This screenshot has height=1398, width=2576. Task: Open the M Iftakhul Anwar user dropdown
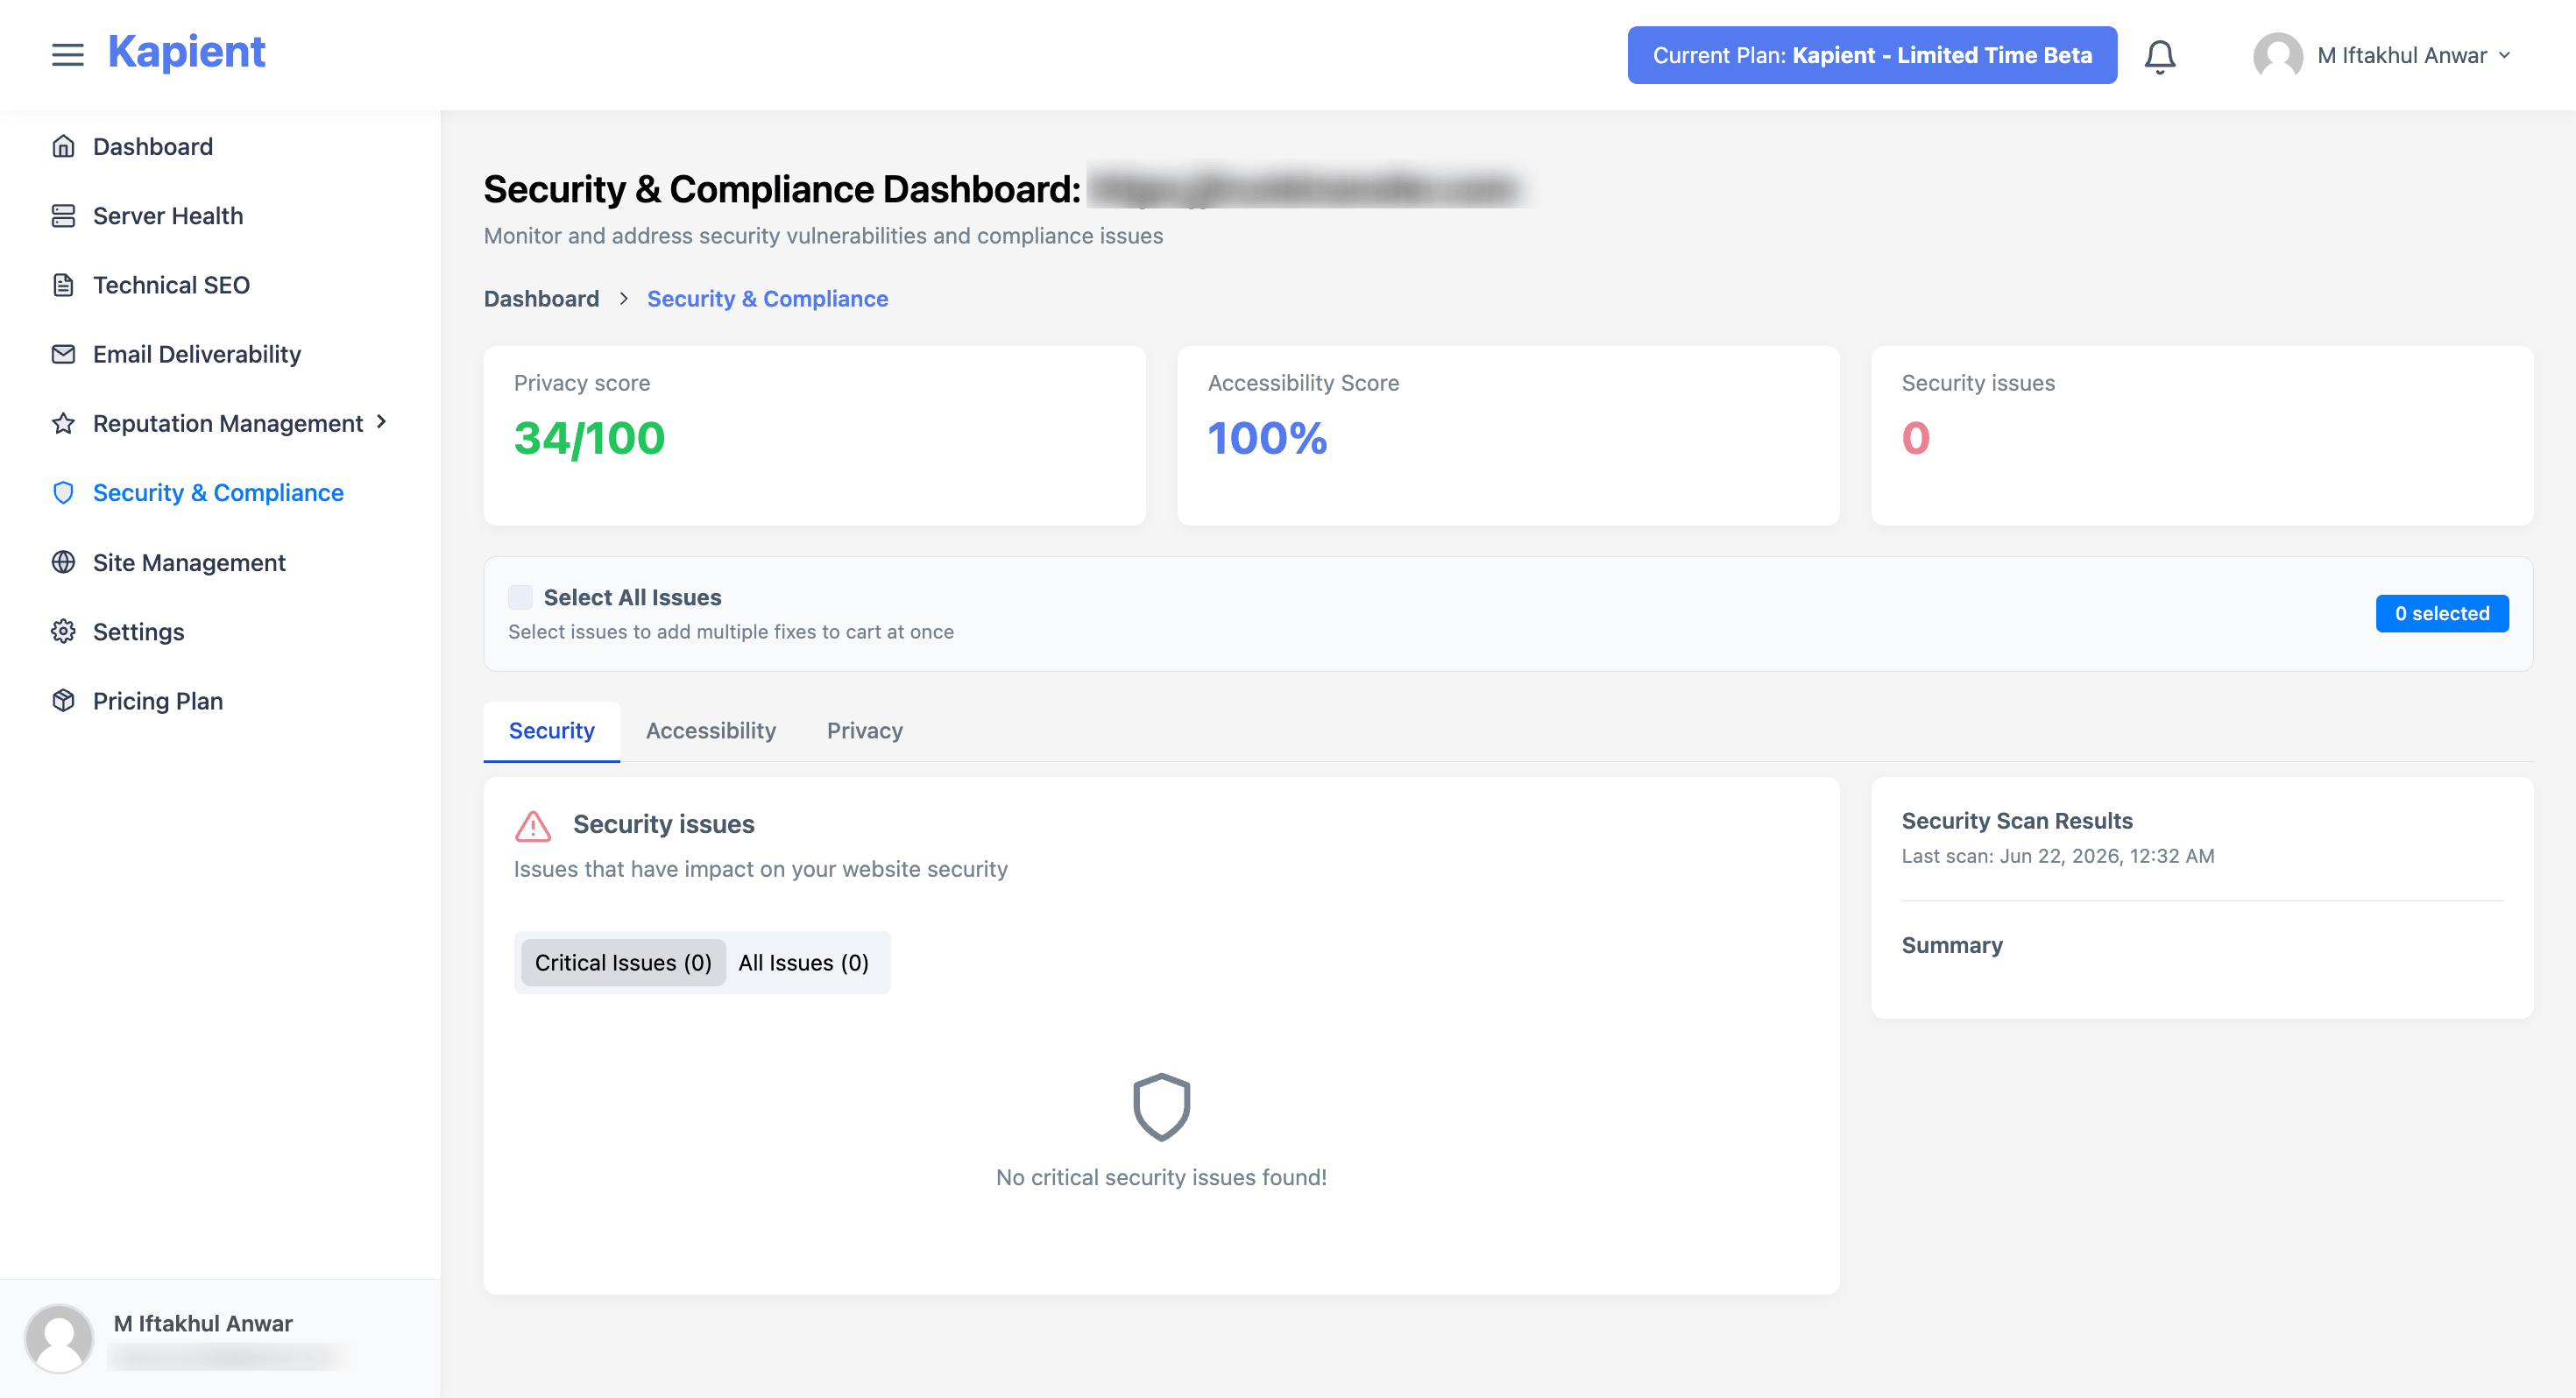[2382, 55]
